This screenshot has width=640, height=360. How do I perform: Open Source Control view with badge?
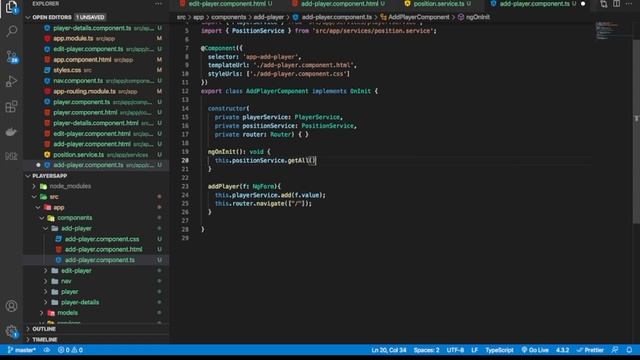point(11,56)
